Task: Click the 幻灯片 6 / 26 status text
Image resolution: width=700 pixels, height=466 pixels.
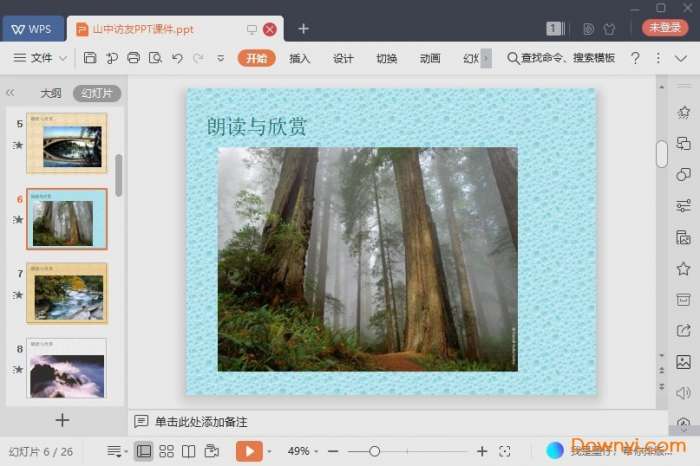Action: [41, 452]
